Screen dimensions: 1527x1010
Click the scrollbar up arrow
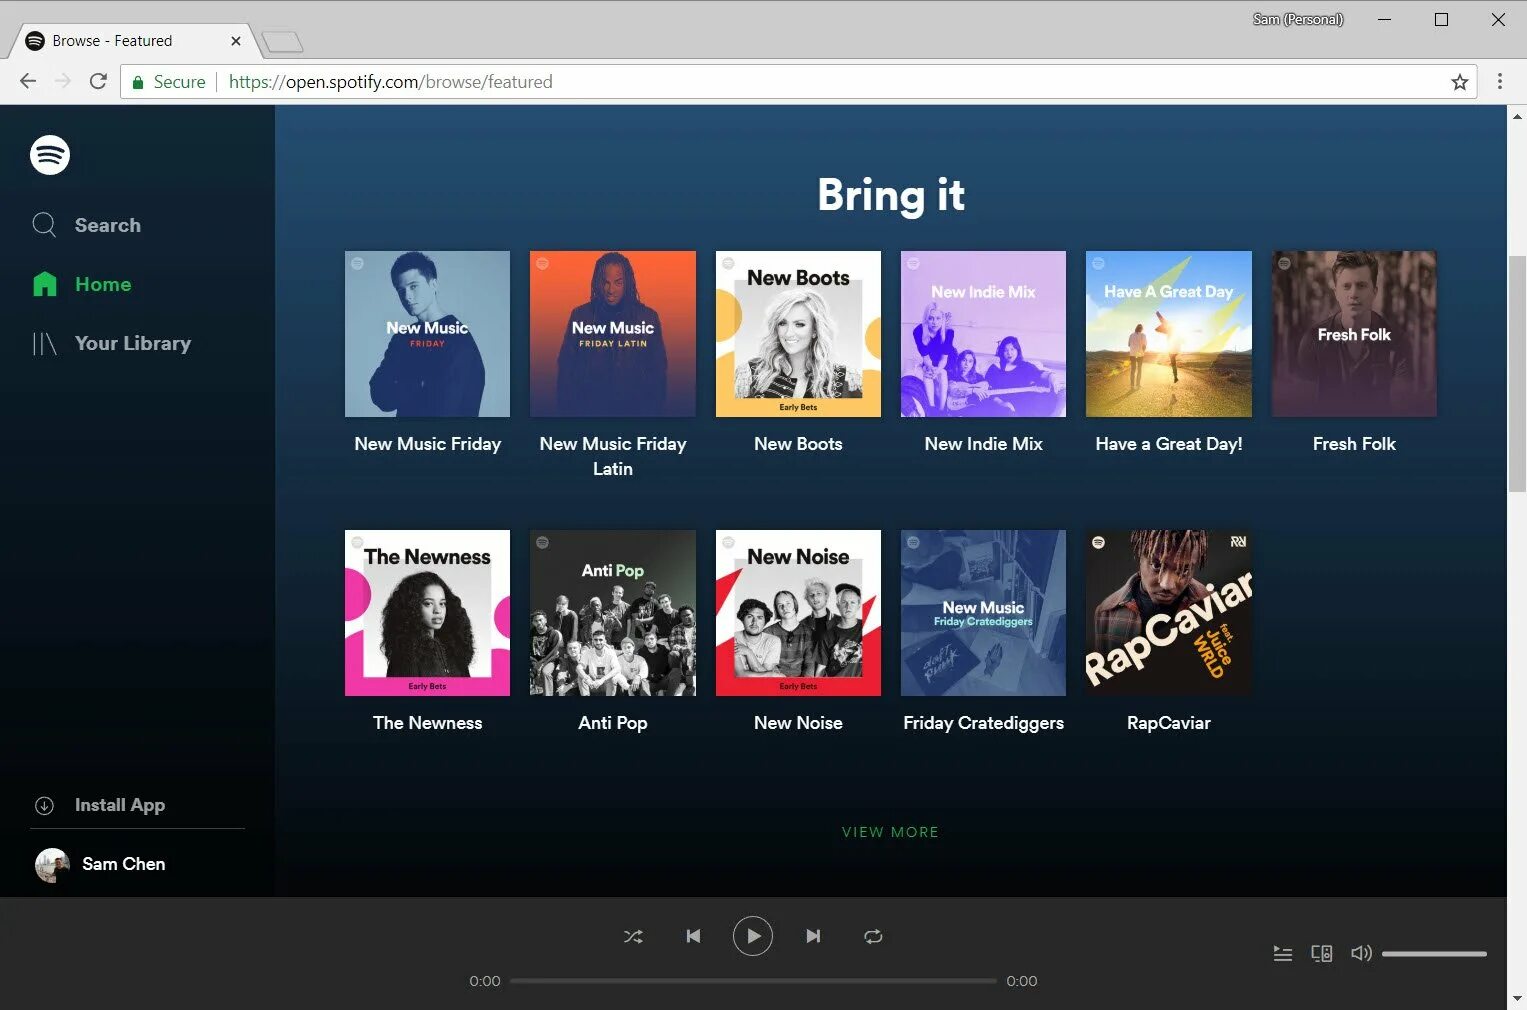click(x=1517, y=116)
